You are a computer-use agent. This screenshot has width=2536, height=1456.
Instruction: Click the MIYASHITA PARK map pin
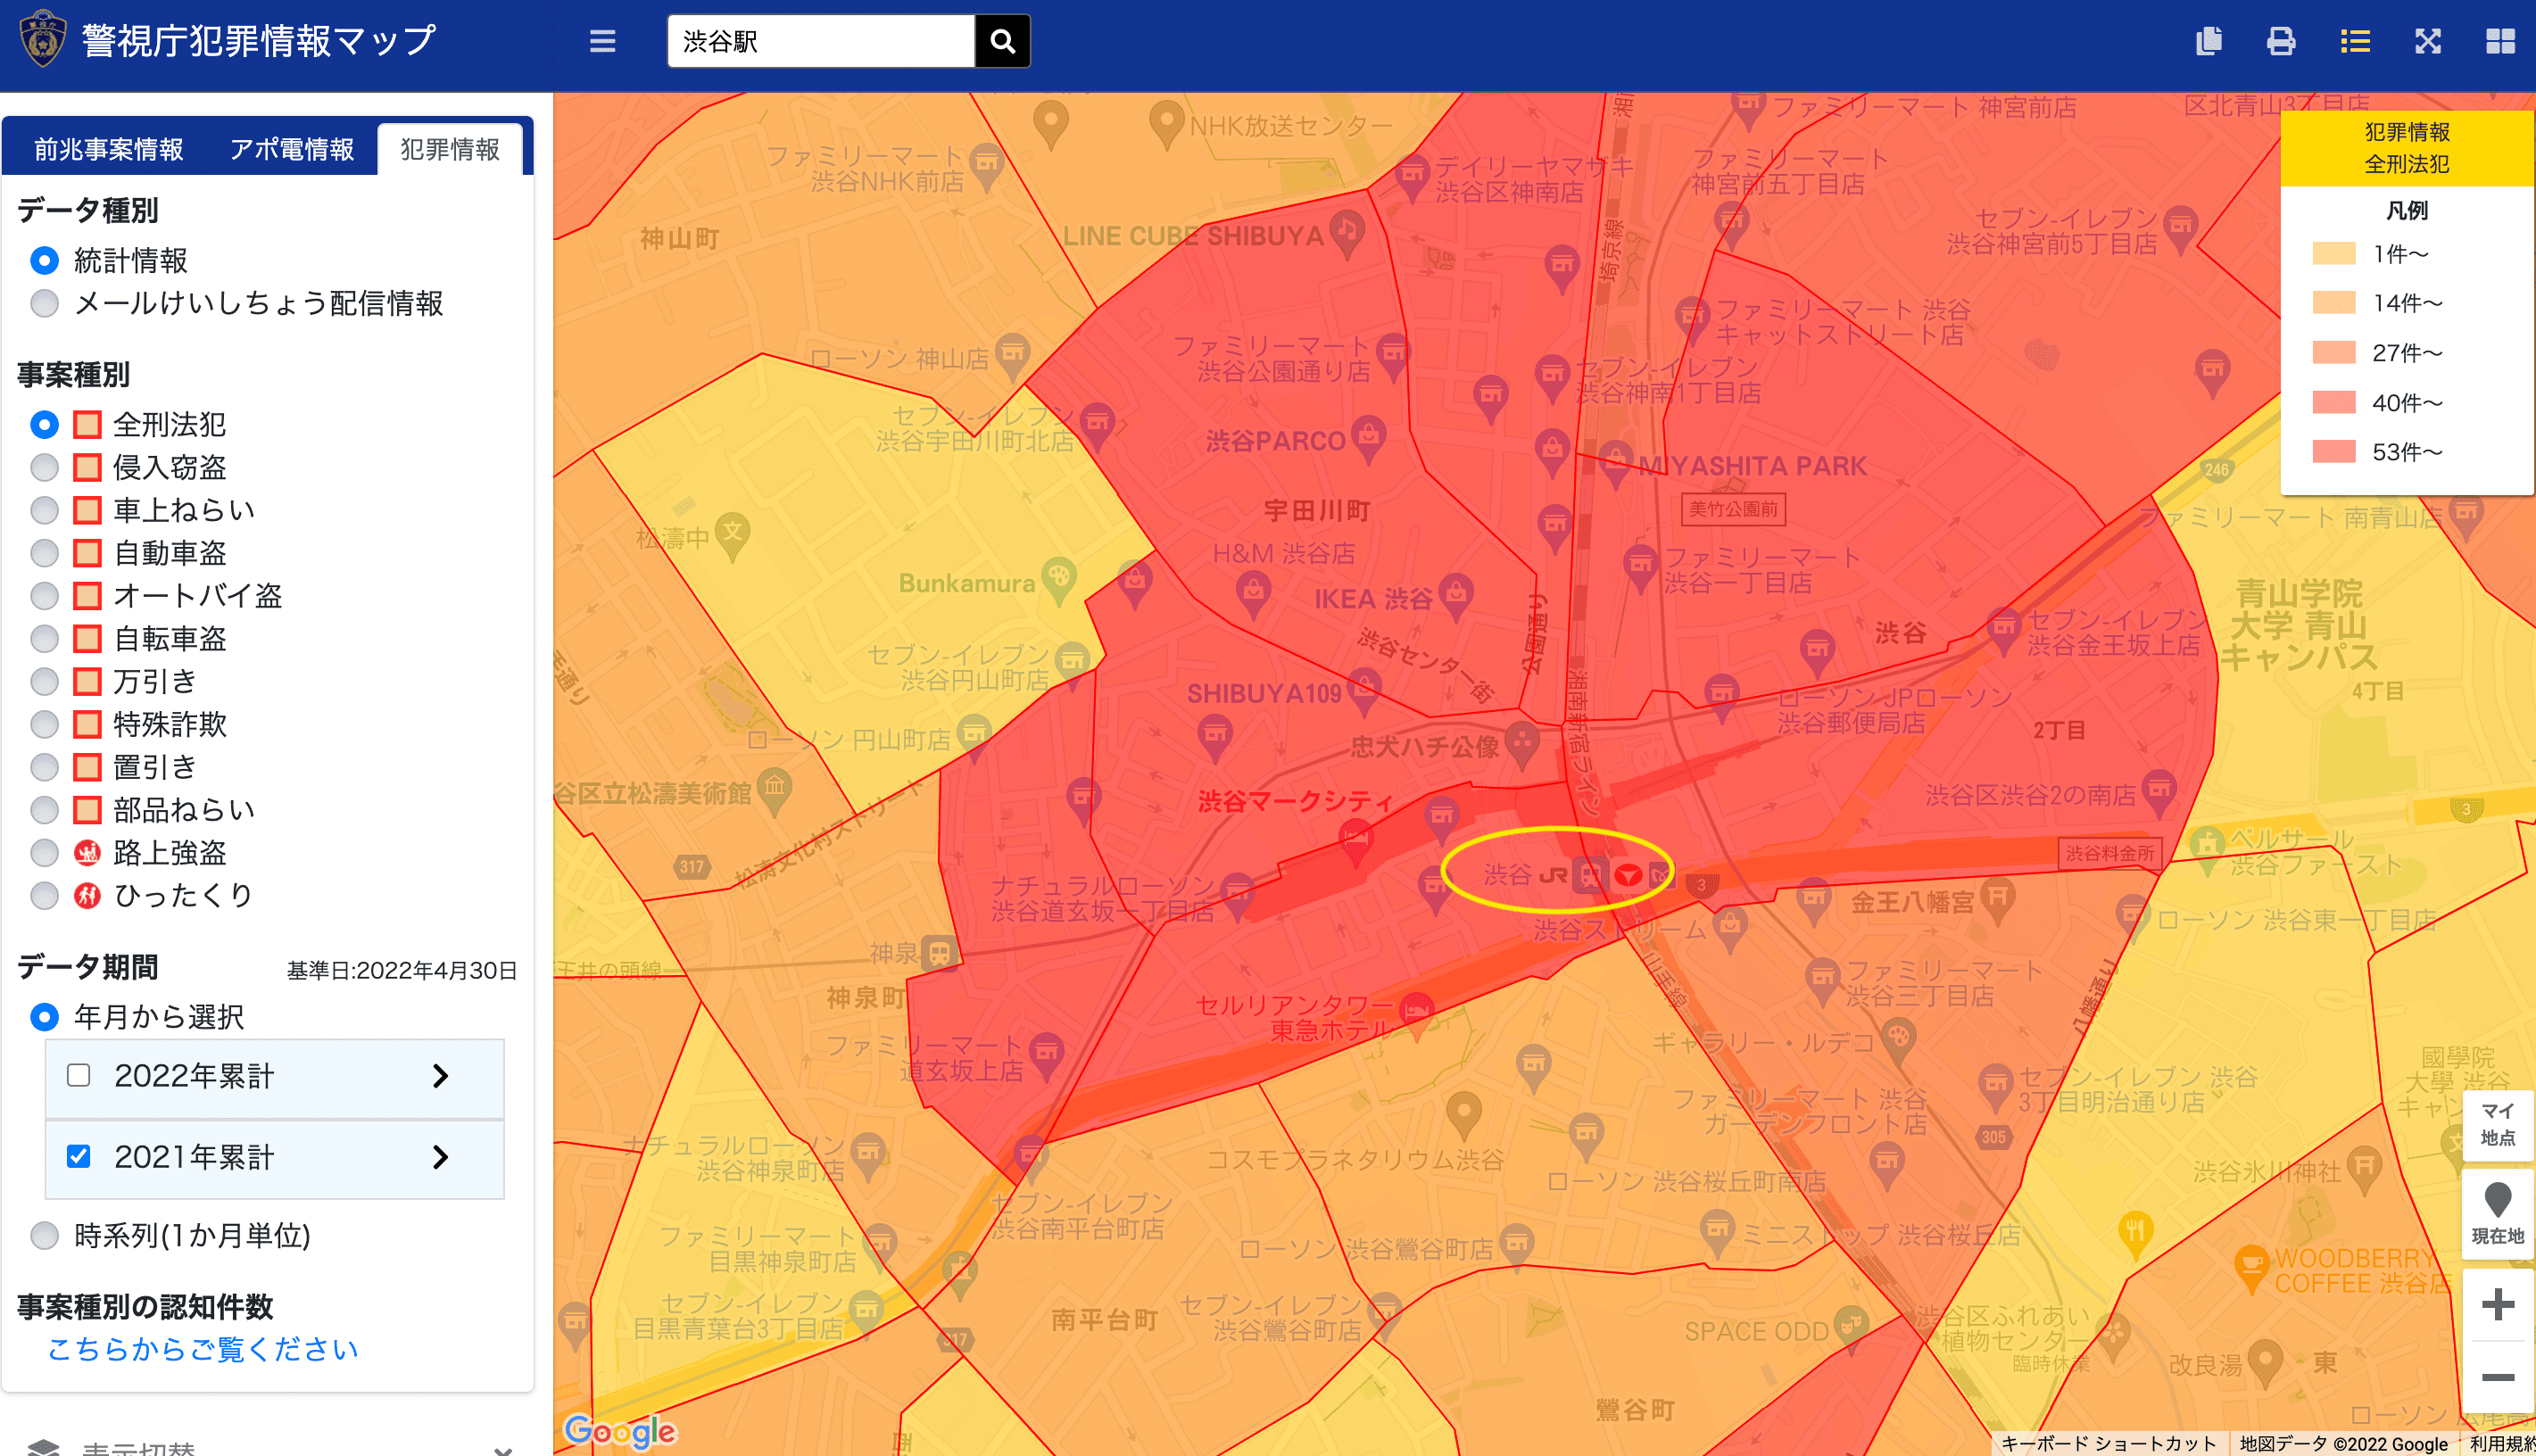[x=1616, y=464]
